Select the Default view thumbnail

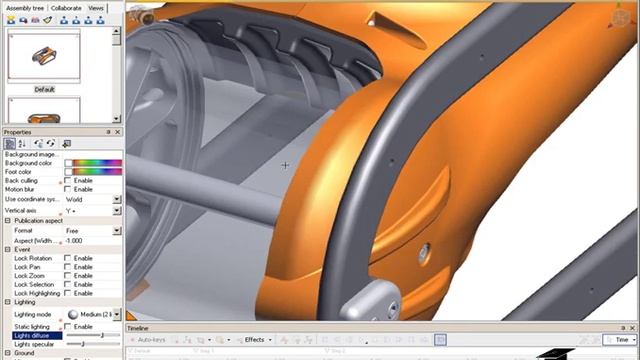pyautogui.click(x=44, y=56)
